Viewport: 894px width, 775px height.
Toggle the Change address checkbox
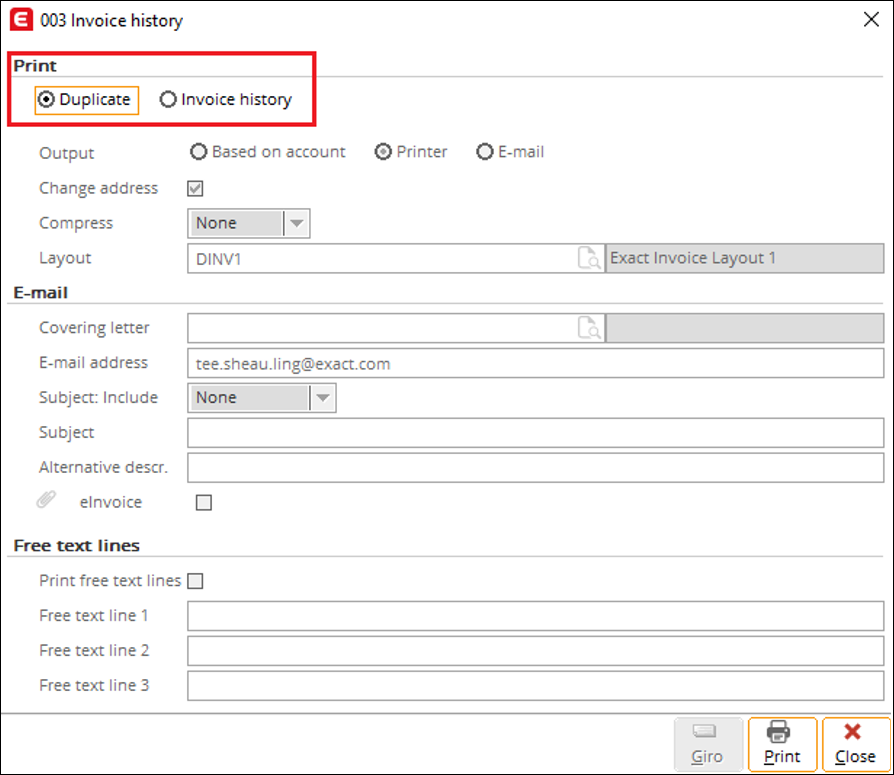(196, 188)
